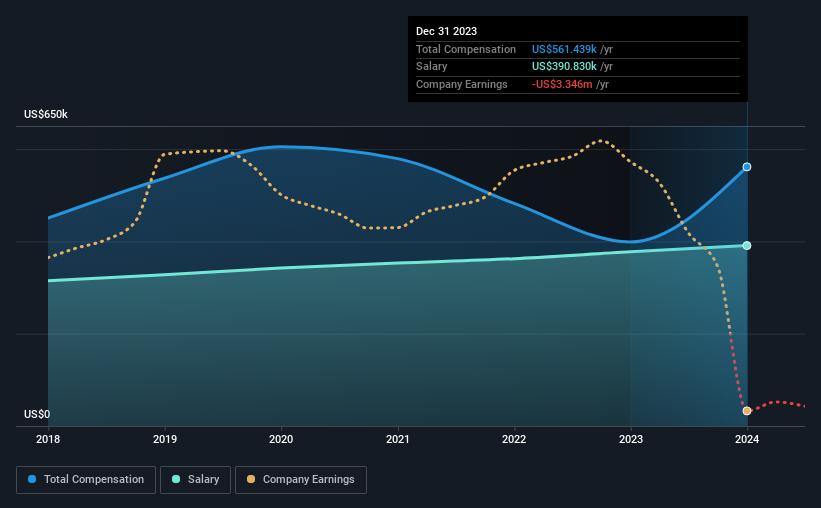
Task: Select the 2024 x-axis label
Action: pos(747,439)
